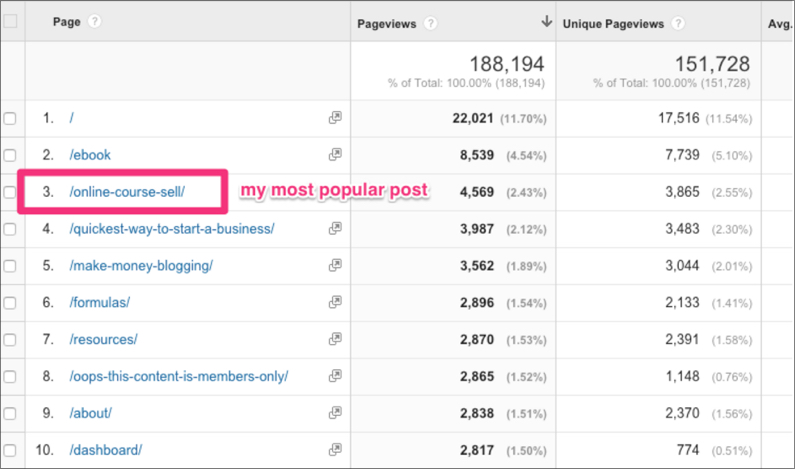795x469 pixels.
Task: Click the help icon next to Page header
Action: [95, 21]
